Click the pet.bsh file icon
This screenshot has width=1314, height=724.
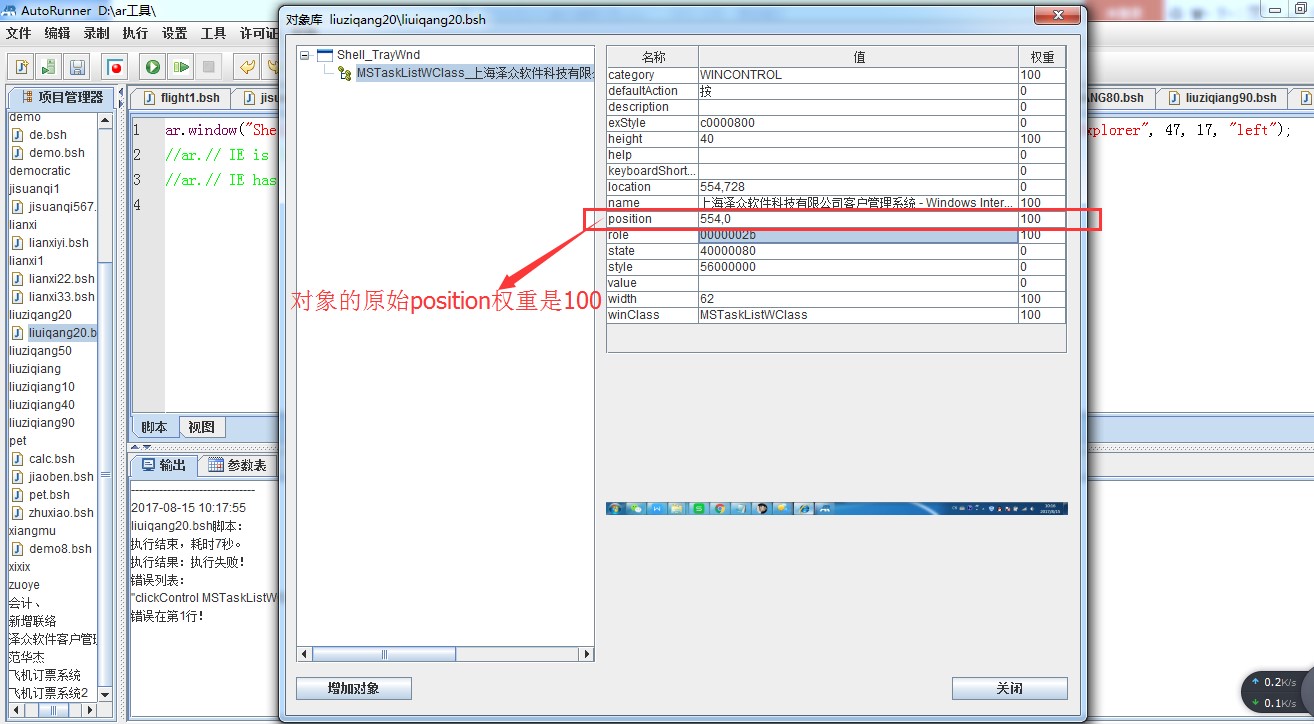17,495
